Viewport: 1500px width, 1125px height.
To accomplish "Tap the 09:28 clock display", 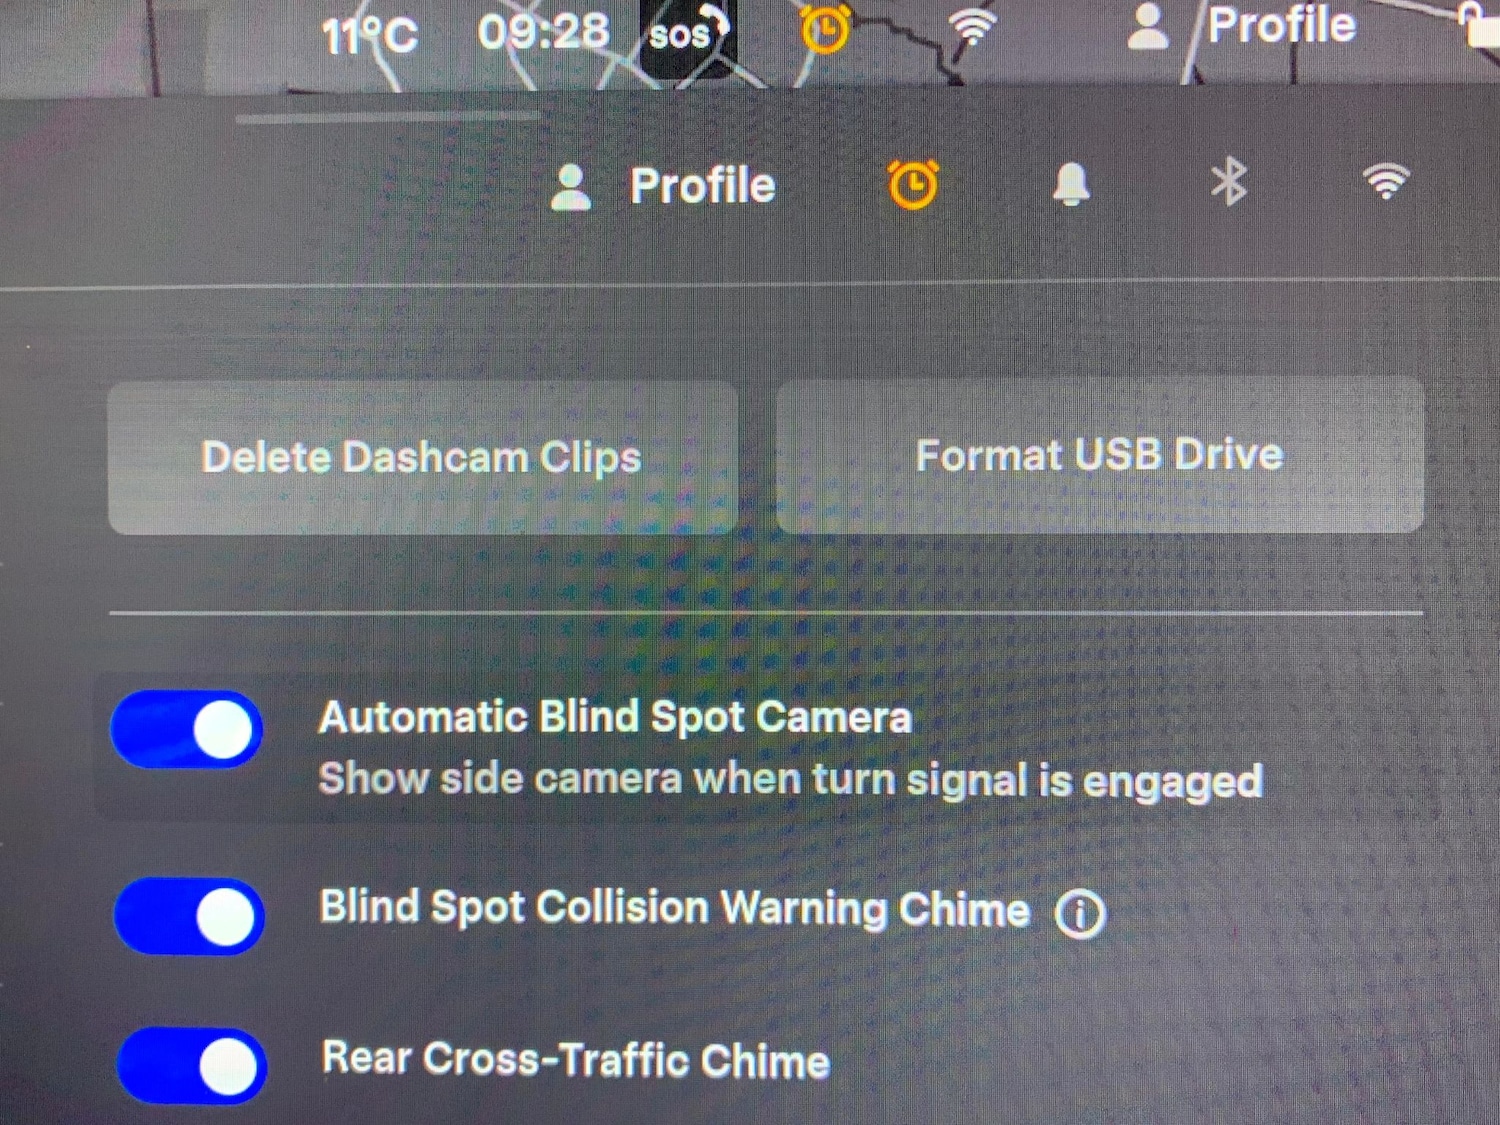I will click(543, 32).
